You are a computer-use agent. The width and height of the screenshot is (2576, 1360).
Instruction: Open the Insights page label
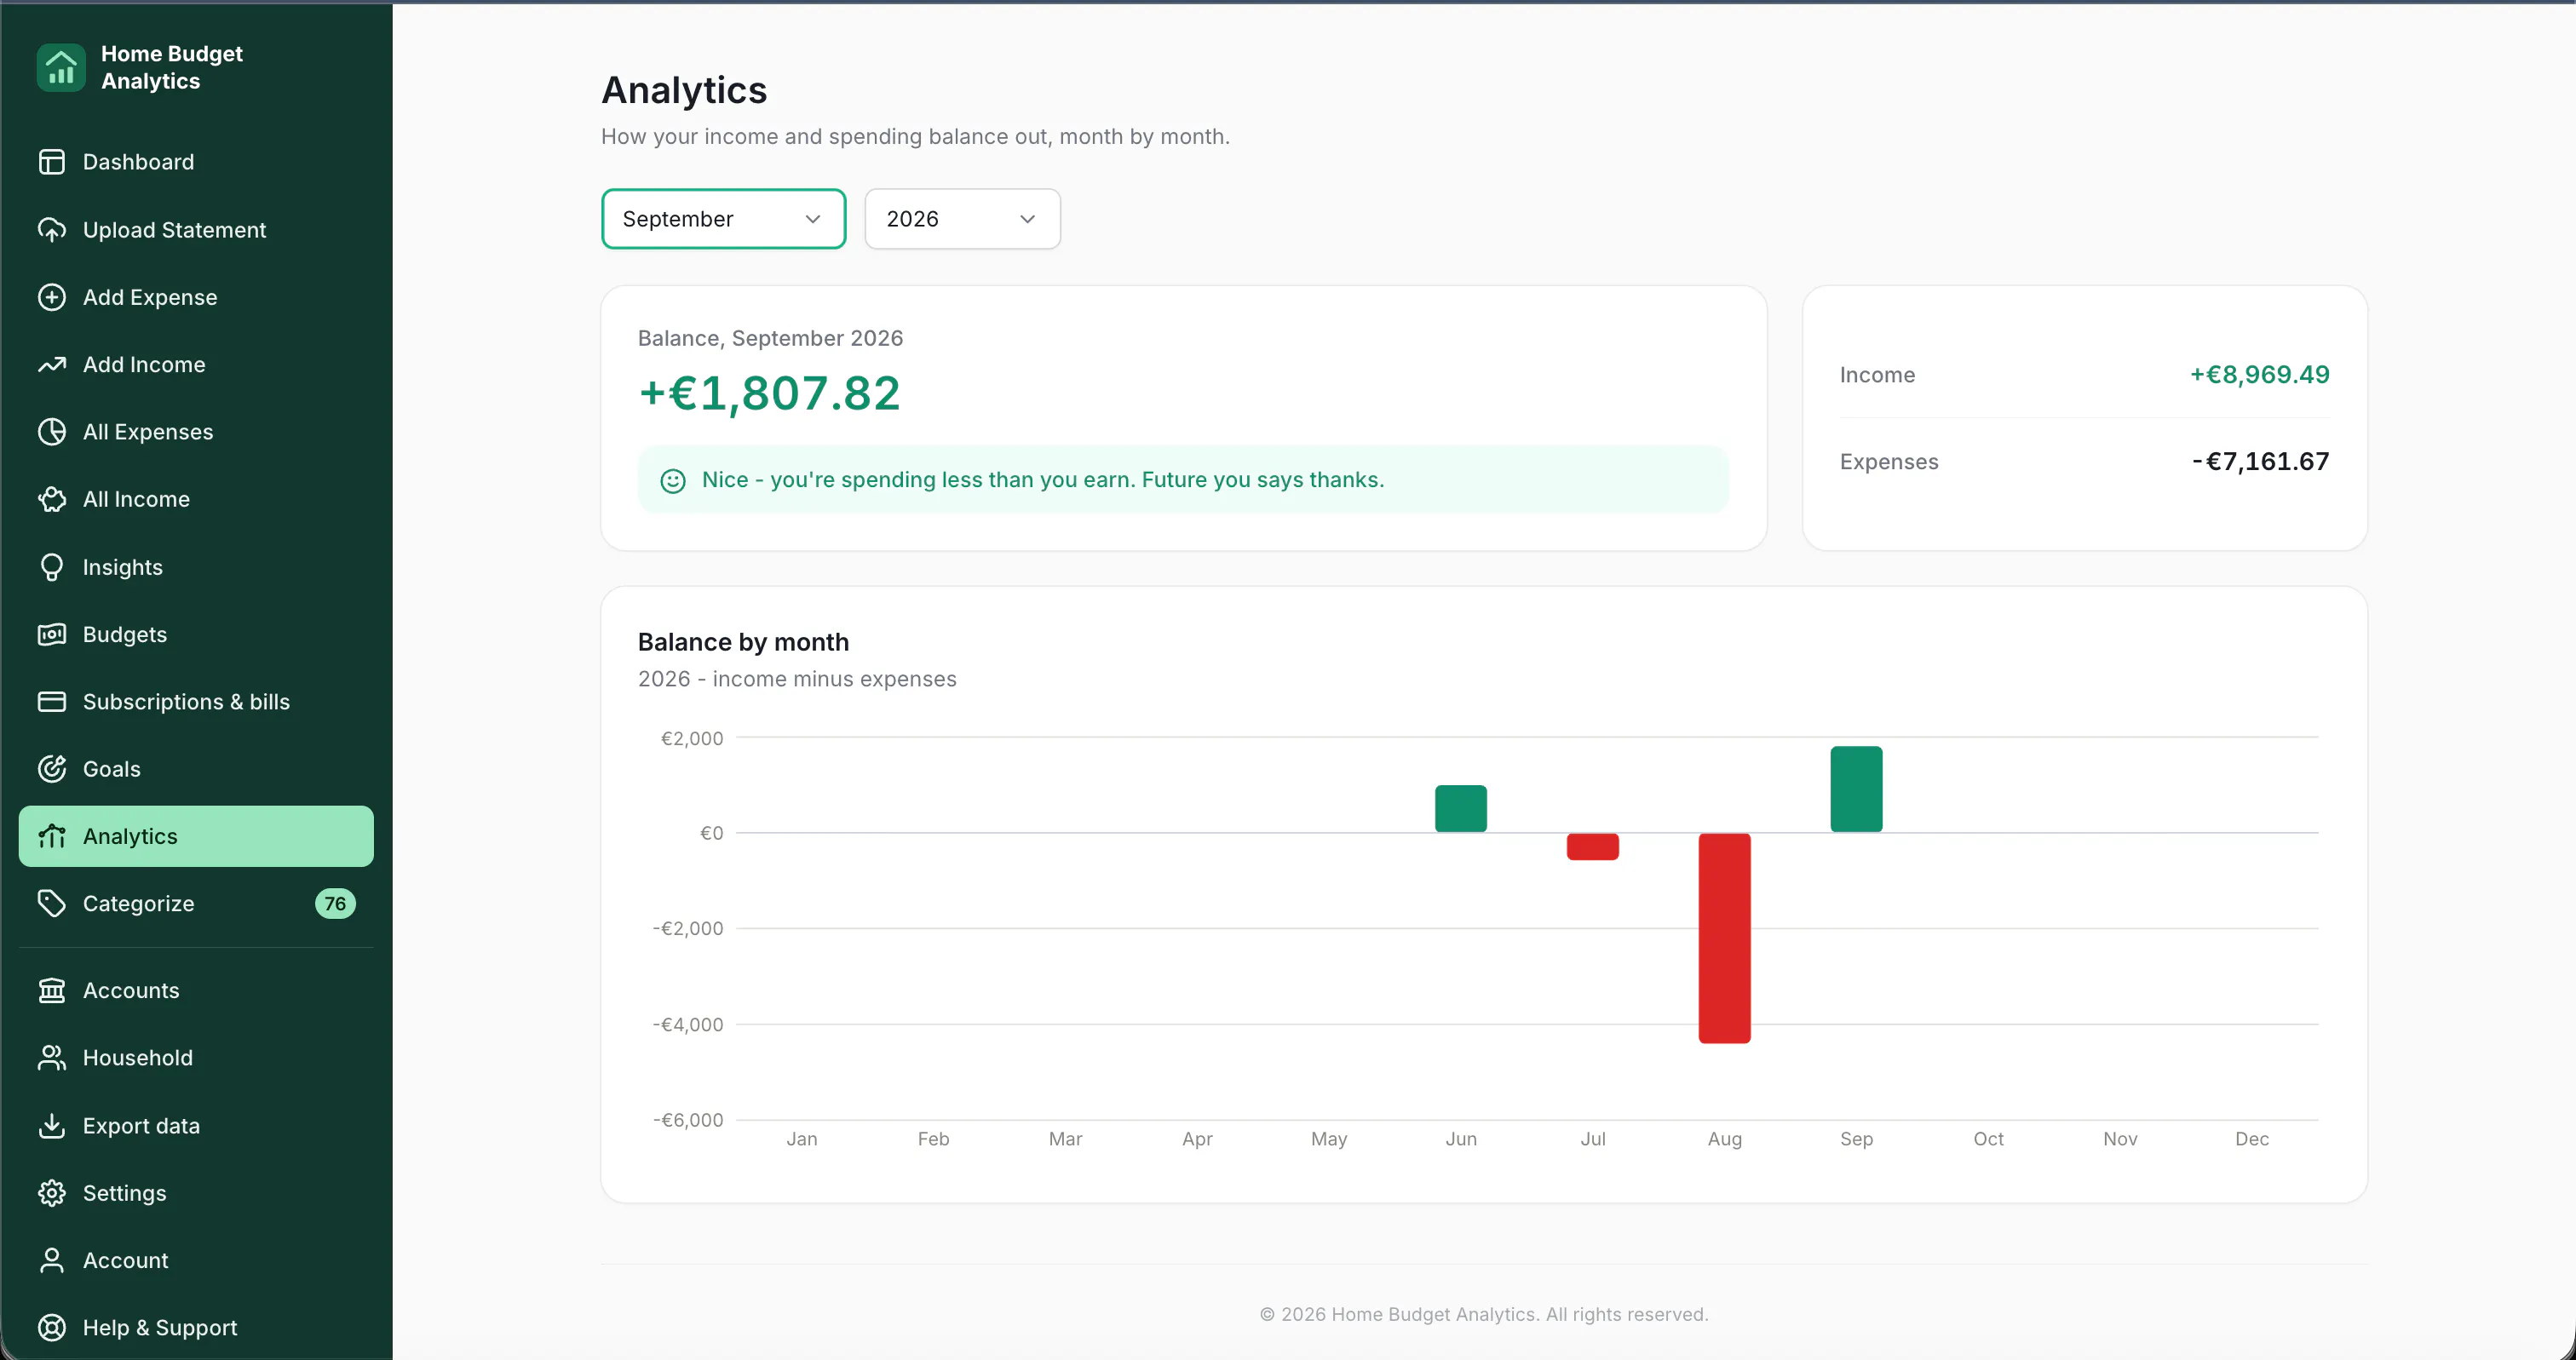coord(123,567)
